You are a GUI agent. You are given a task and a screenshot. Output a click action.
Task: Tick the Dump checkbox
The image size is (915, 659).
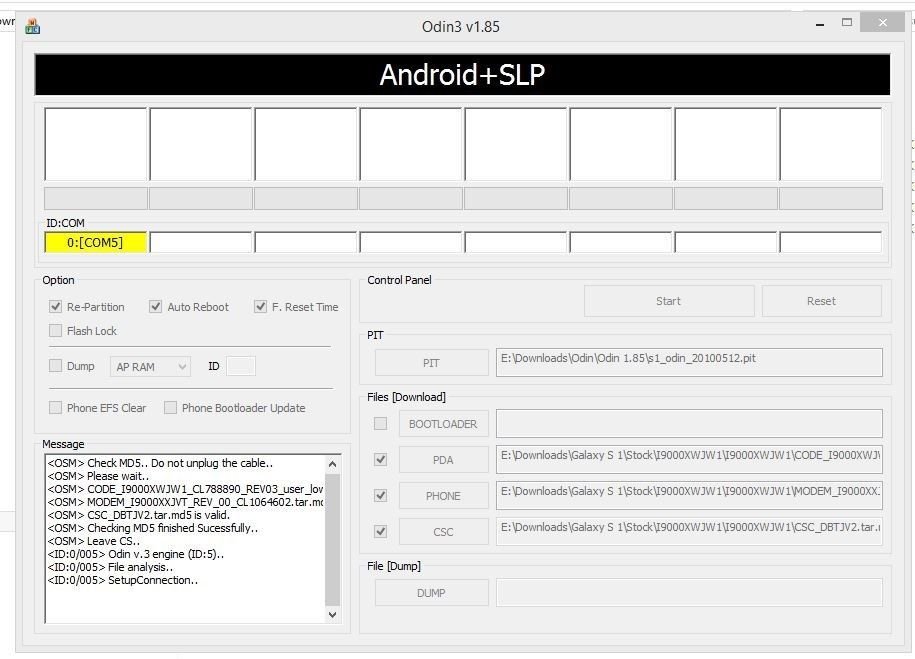pos(55,366)
